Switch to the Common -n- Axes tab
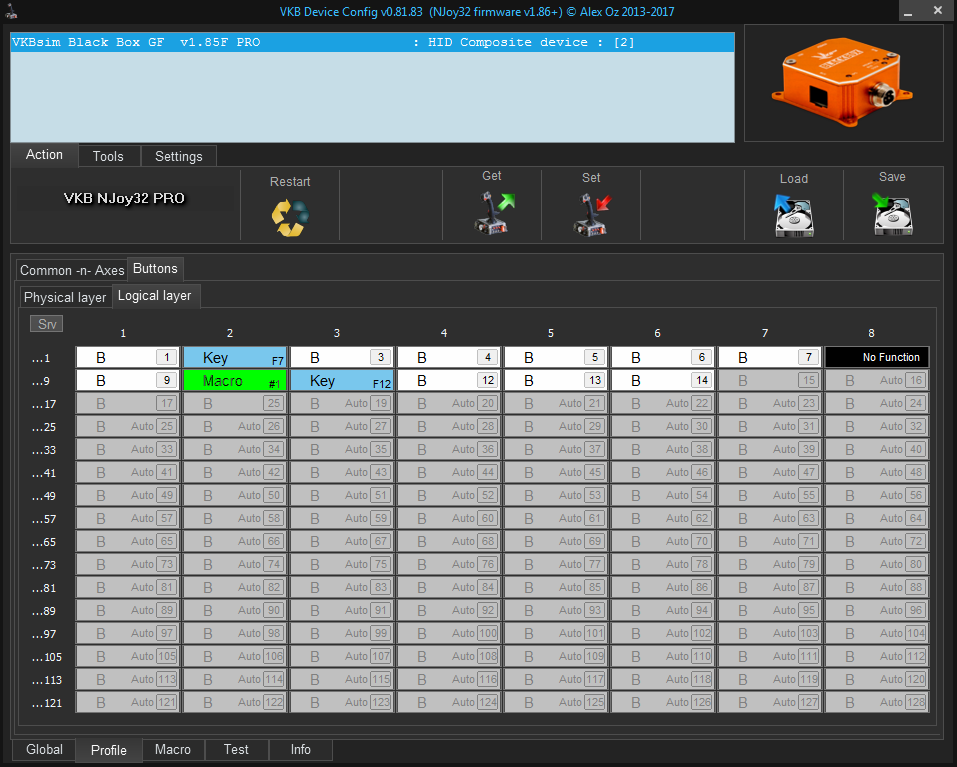This screenshot has width=957, height=767. point(72,270)
